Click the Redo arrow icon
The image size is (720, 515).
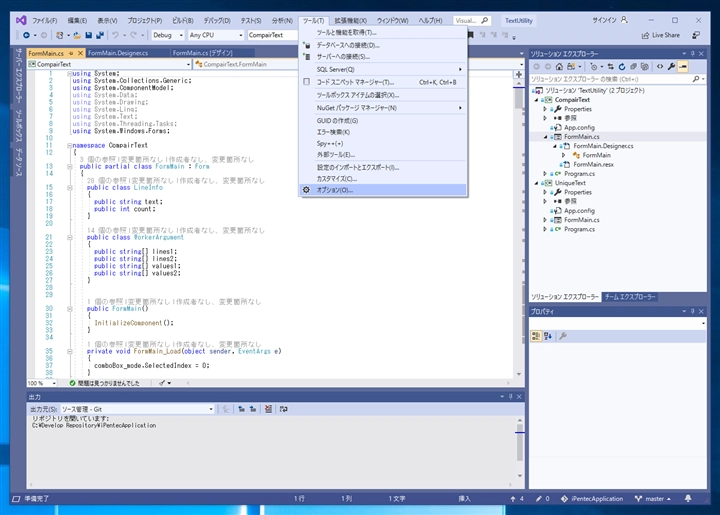coord(133,35)
